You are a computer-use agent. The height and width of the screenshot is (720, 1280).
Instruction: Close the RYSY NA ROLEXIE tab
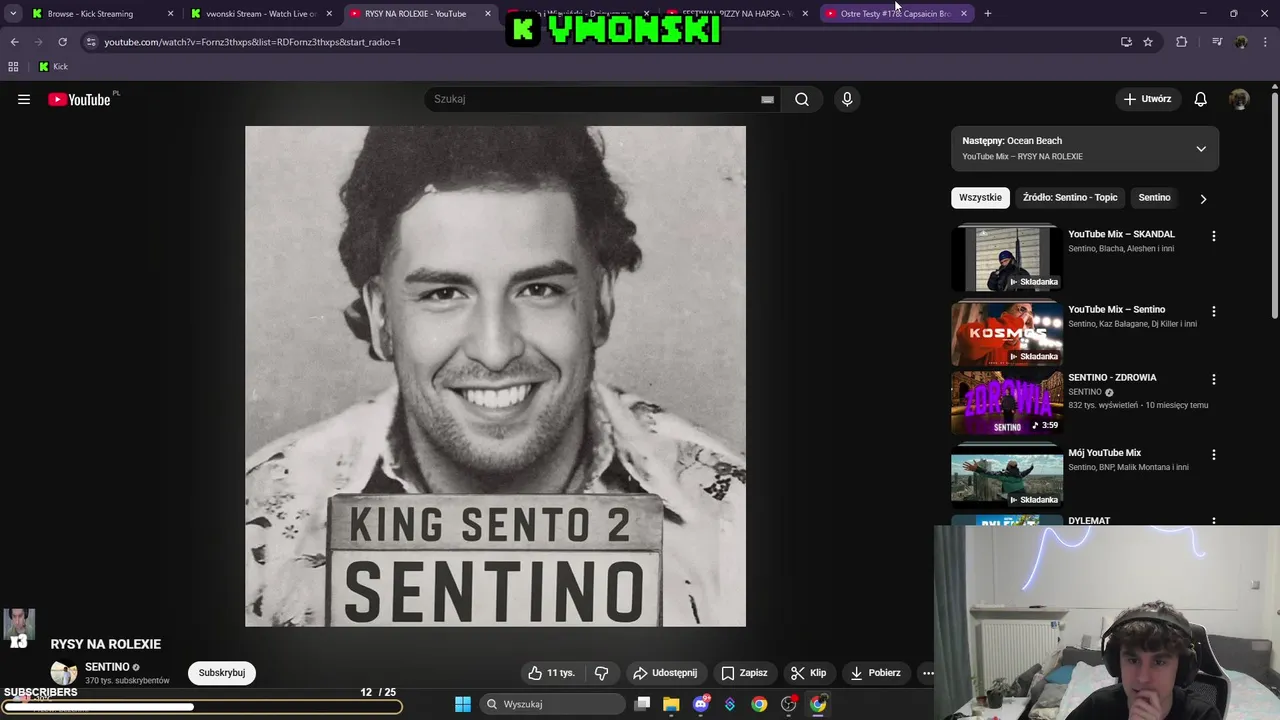click(x=488, y=14)
